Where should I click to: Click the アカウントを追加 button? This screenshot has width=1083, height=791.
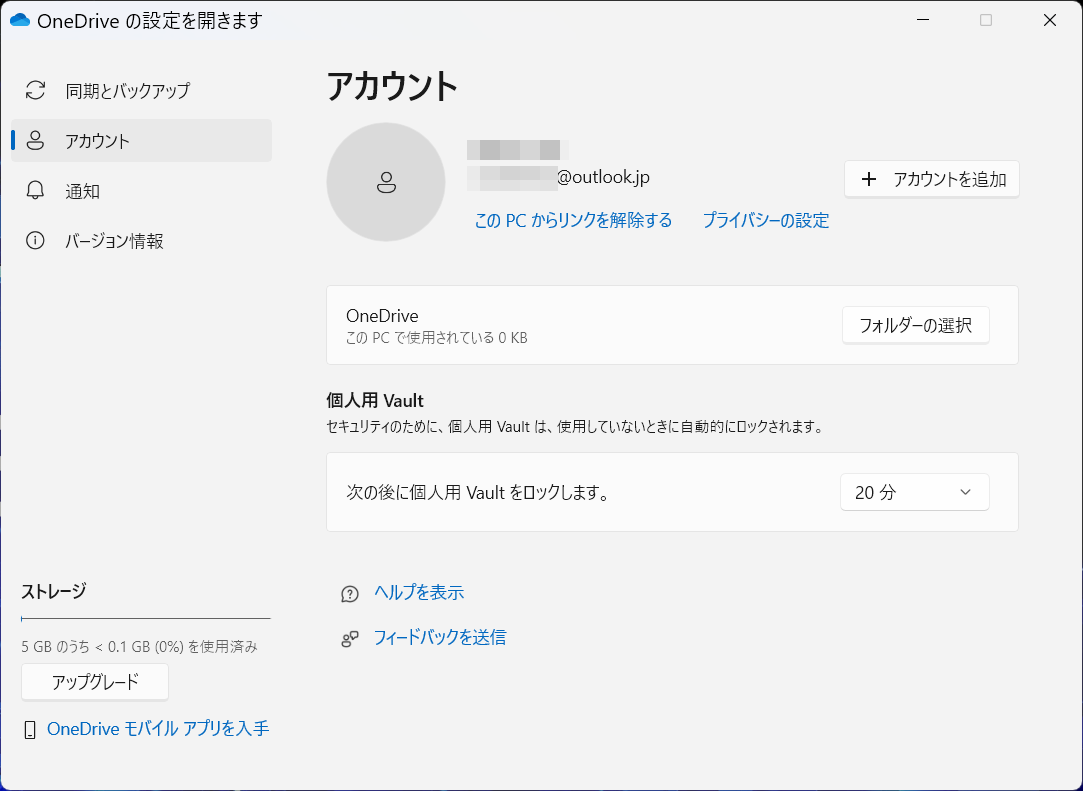click(x=932, y=180)
